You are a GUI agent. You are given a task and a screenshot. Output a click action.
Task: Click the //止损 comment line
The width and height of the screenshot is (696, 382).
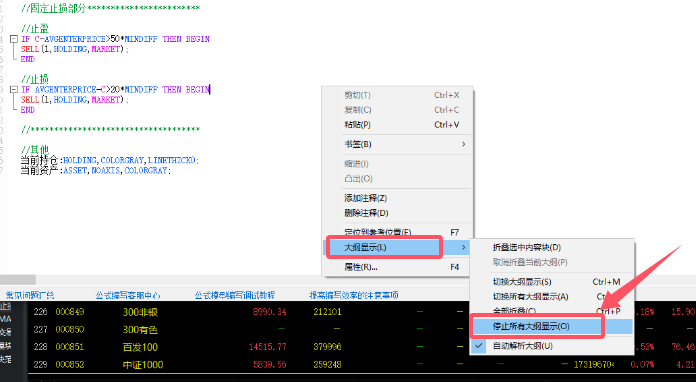35,79
